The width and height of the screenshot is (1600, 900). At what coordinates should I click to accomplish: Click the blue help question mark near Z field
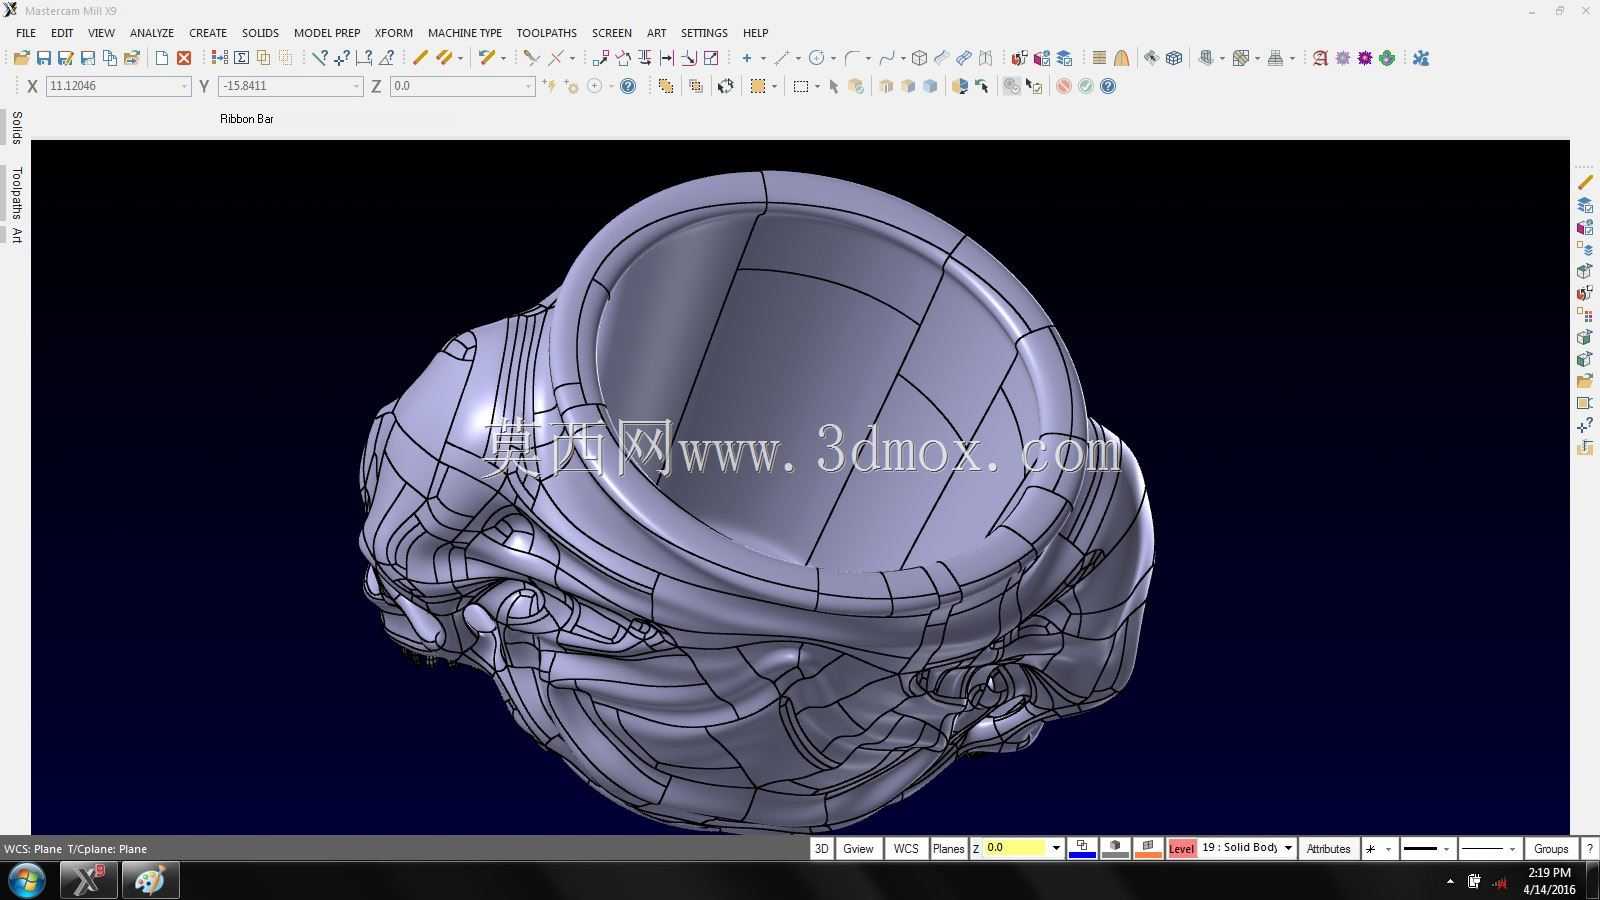(x=628, y=86)
